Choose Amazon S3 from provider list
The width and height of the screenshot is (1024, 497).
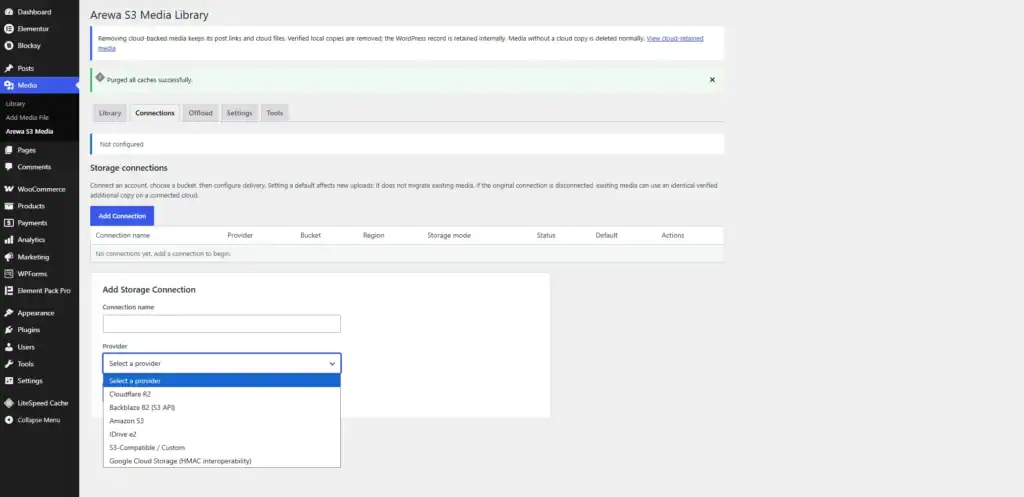tap(221, 421)
